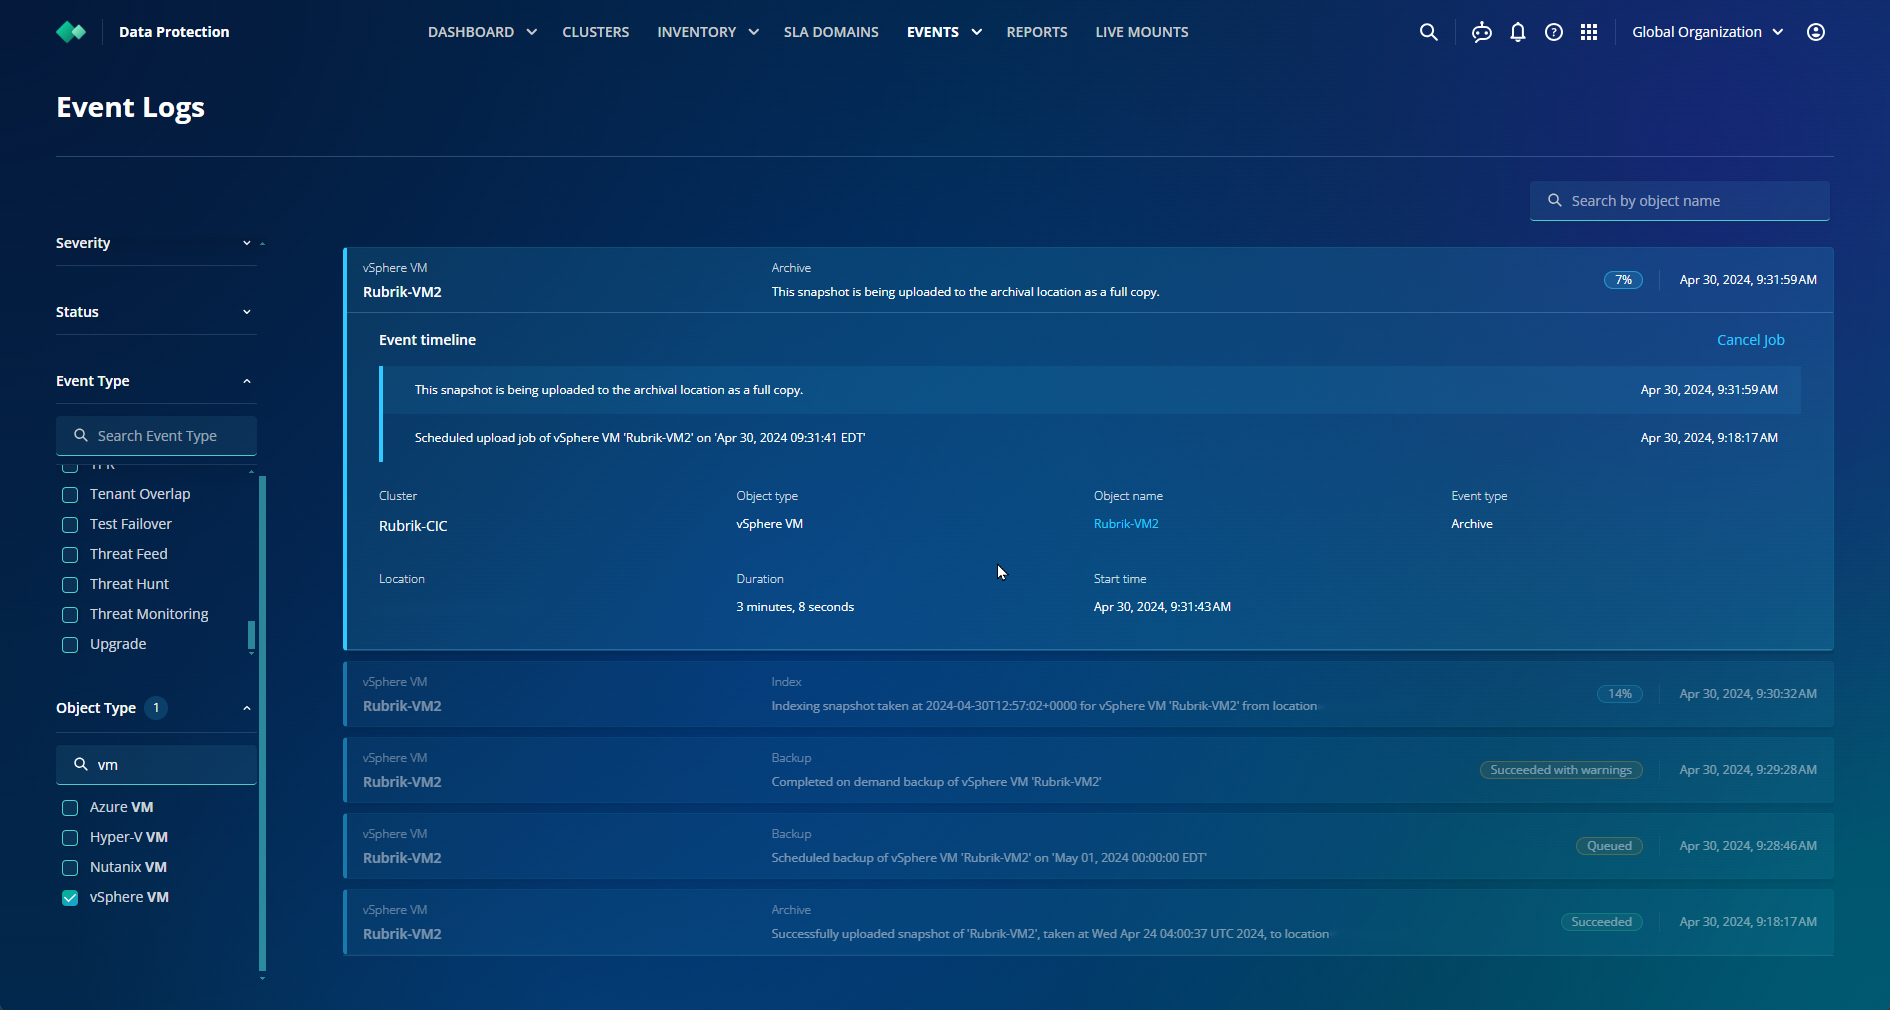Check the Azure VM object type
Screen dimensions: 1890x1010
pyautogui.click(x=70, y=808)
